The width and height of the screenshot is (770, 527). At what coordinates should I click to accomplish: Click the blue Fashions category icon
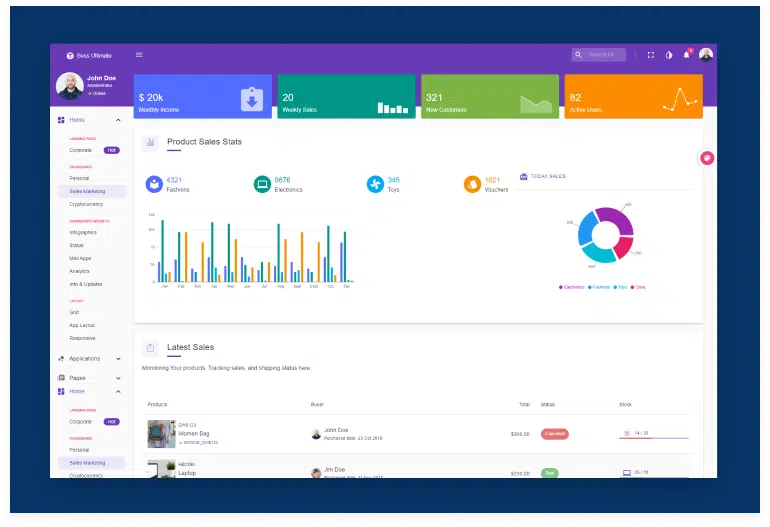(x=154, y=184)
